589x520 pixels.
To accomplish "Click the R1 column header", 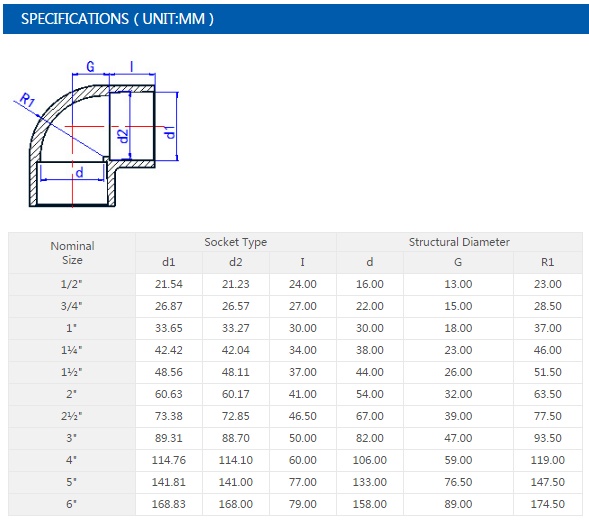I will tap(547, 262).
